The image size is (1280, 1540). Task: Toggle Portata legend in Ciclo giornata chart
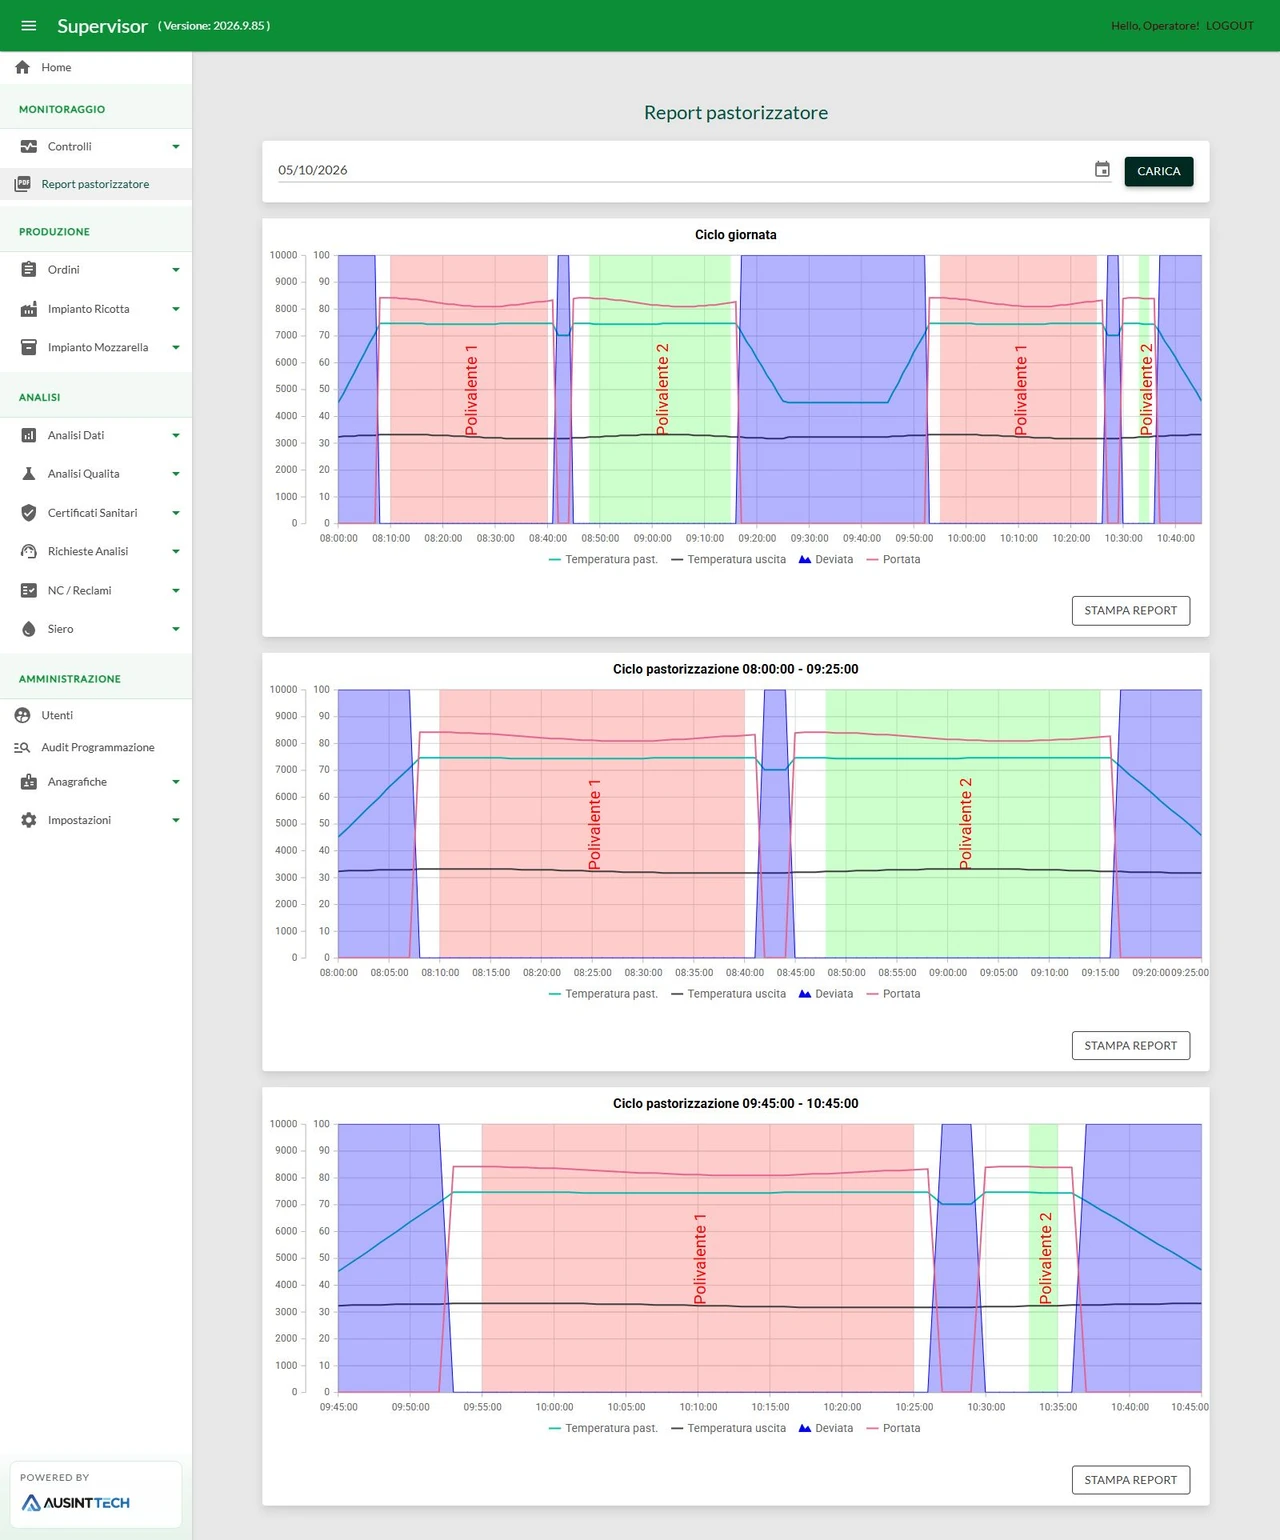click(893, 560)
